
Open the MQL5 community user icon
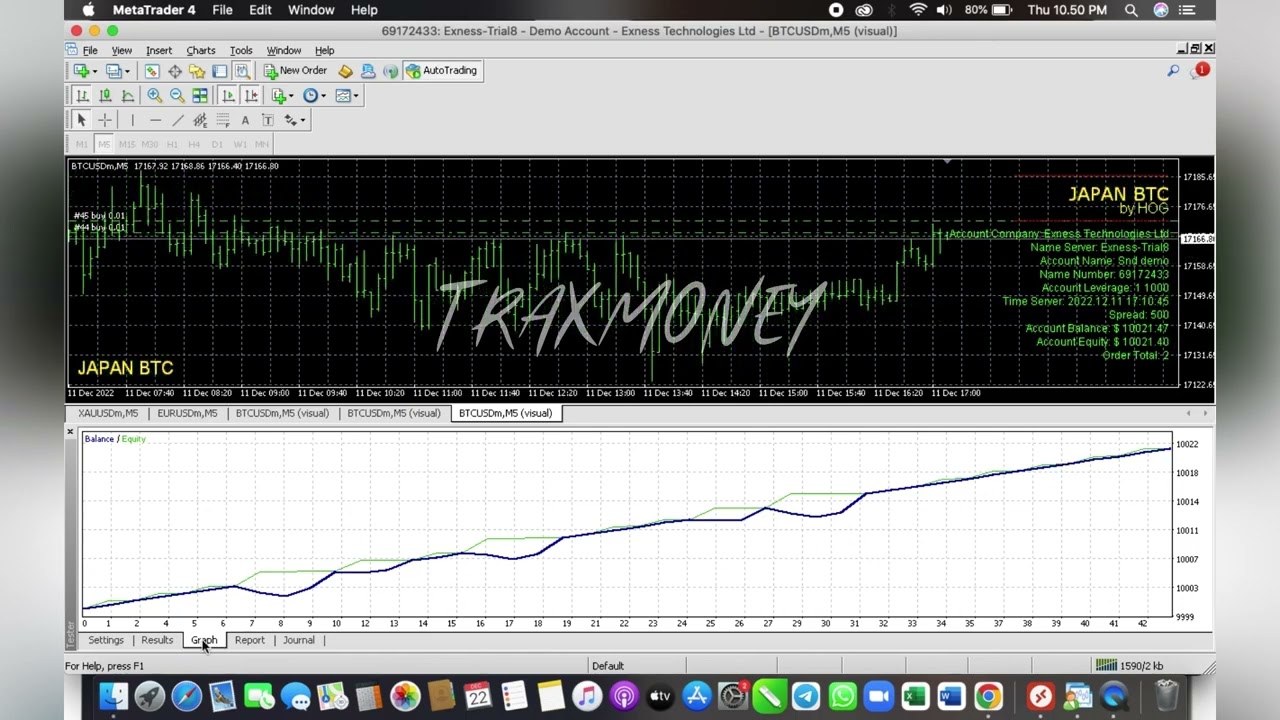coord(368,71)
